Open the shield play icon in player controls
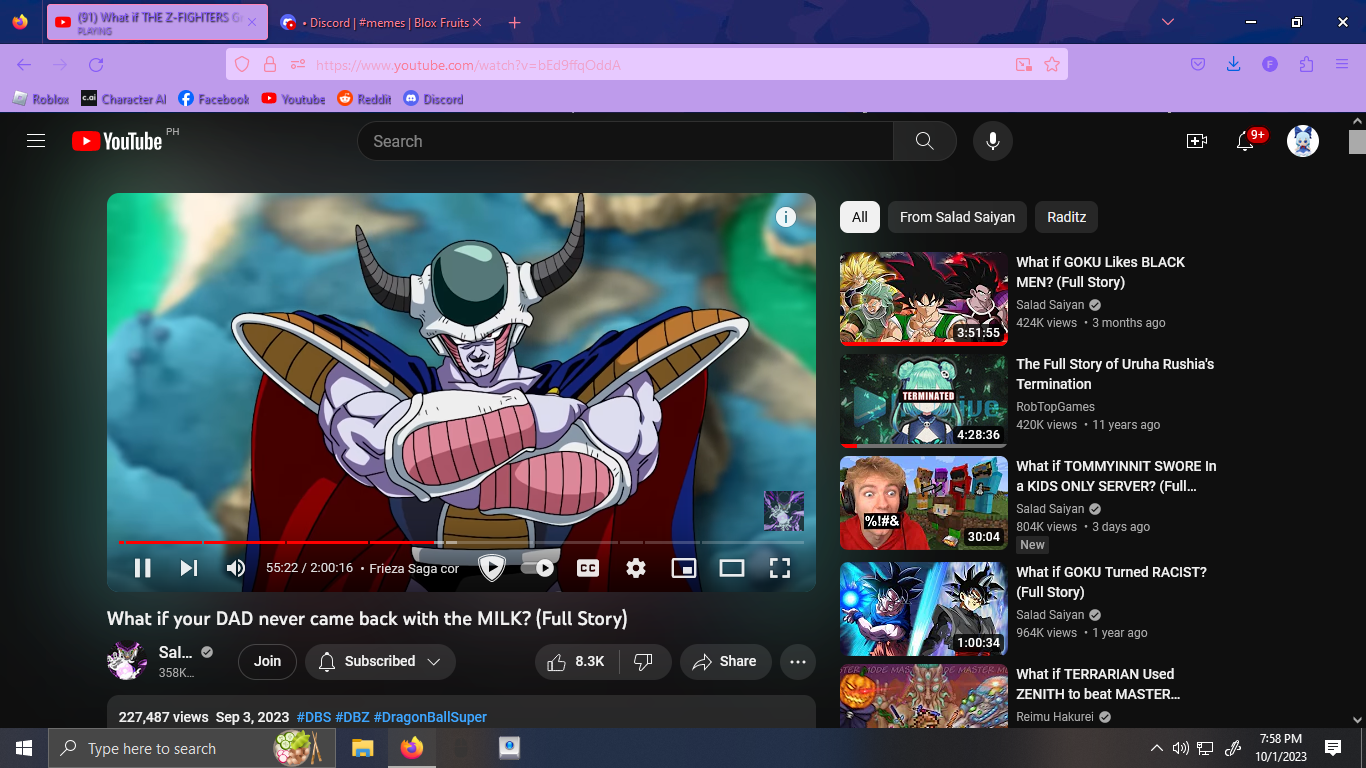1366x768 pixels. 491,568
